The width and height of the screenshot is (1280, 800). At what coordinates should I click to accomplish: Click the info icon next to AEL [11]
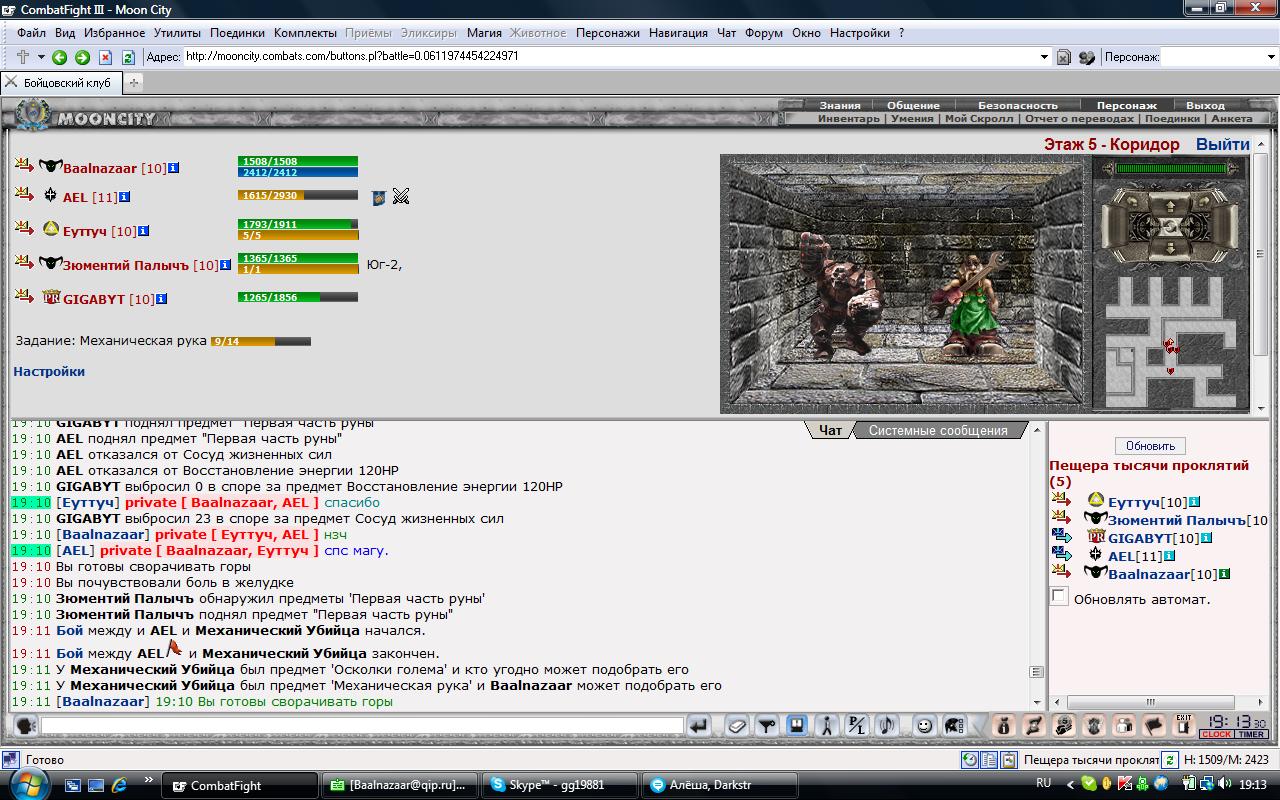124,197
